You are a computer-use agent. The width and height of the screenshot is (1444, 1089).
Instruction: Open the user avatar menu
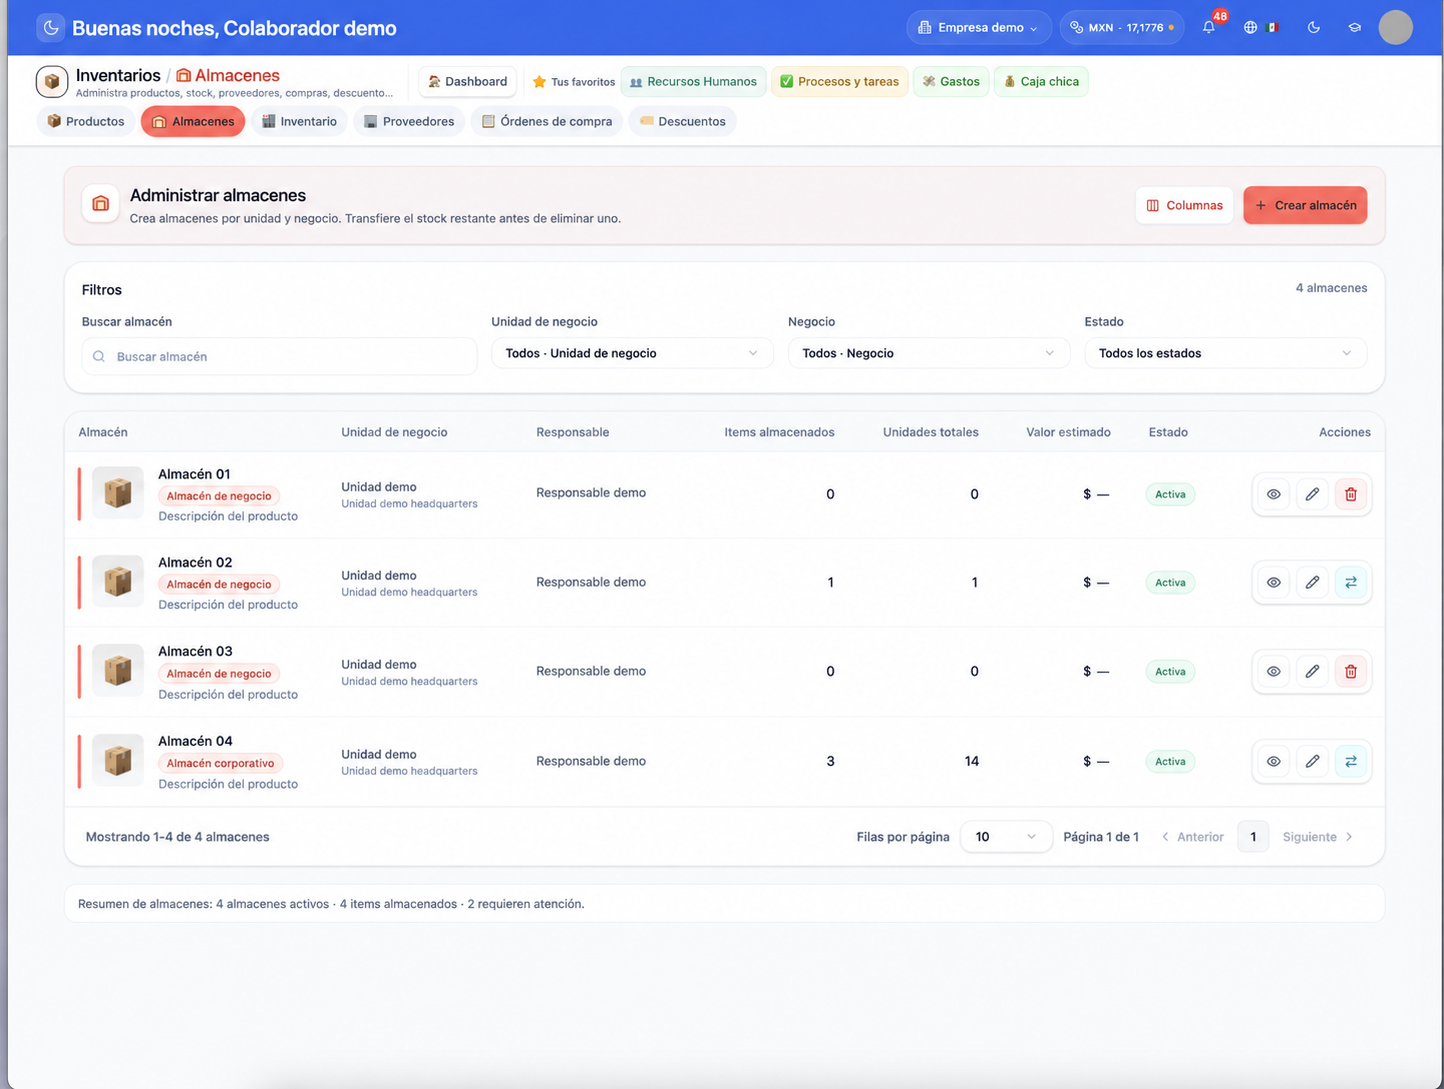pyautogui.click(x=1395, y=27)
